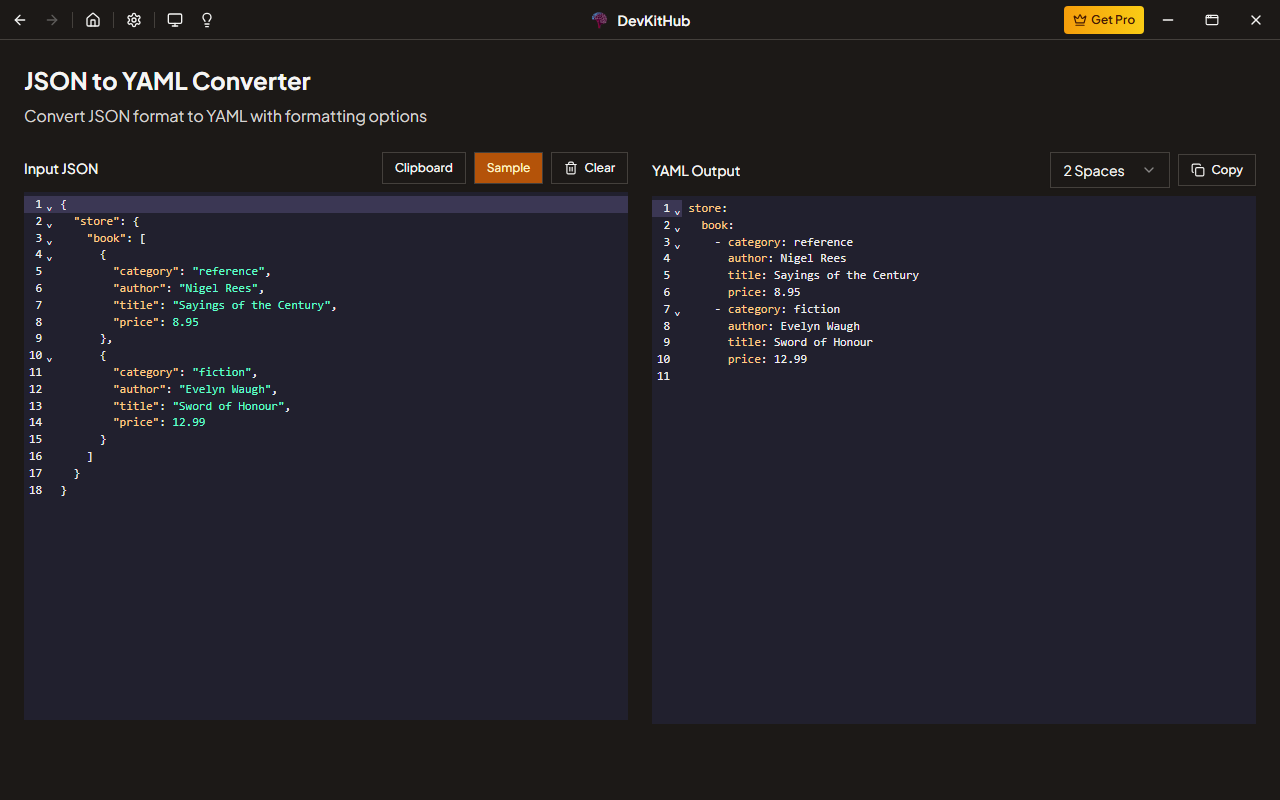
Task: Click the Get Pro button text
Action: tap(1113, 20)
